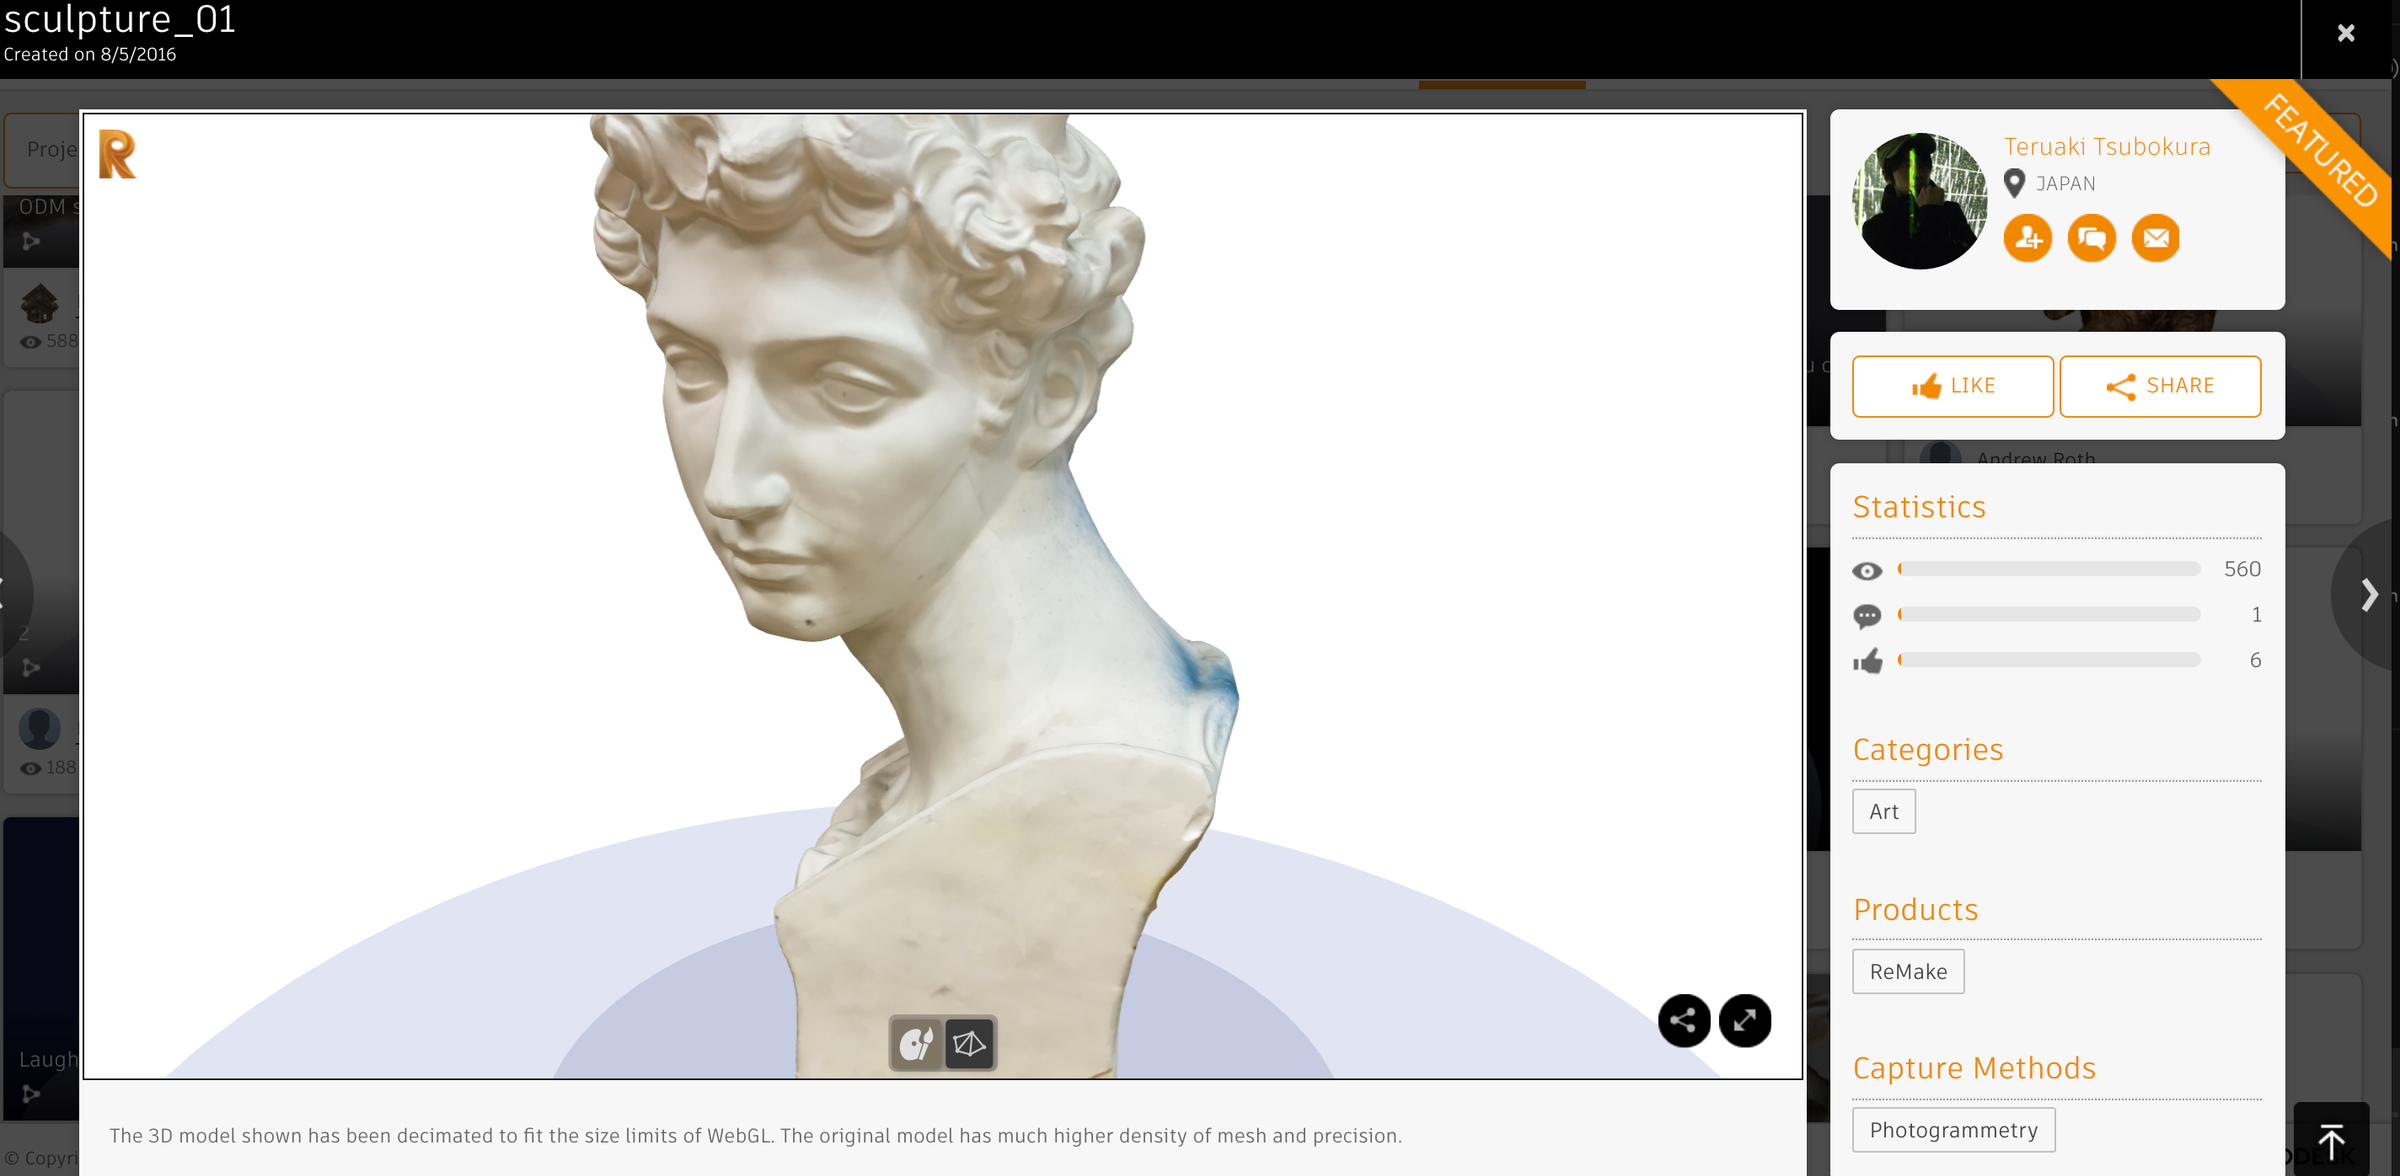This screenshot has height=1176, width=2400.
Task: Click the SHARE button
Action: pos(2160,386)
